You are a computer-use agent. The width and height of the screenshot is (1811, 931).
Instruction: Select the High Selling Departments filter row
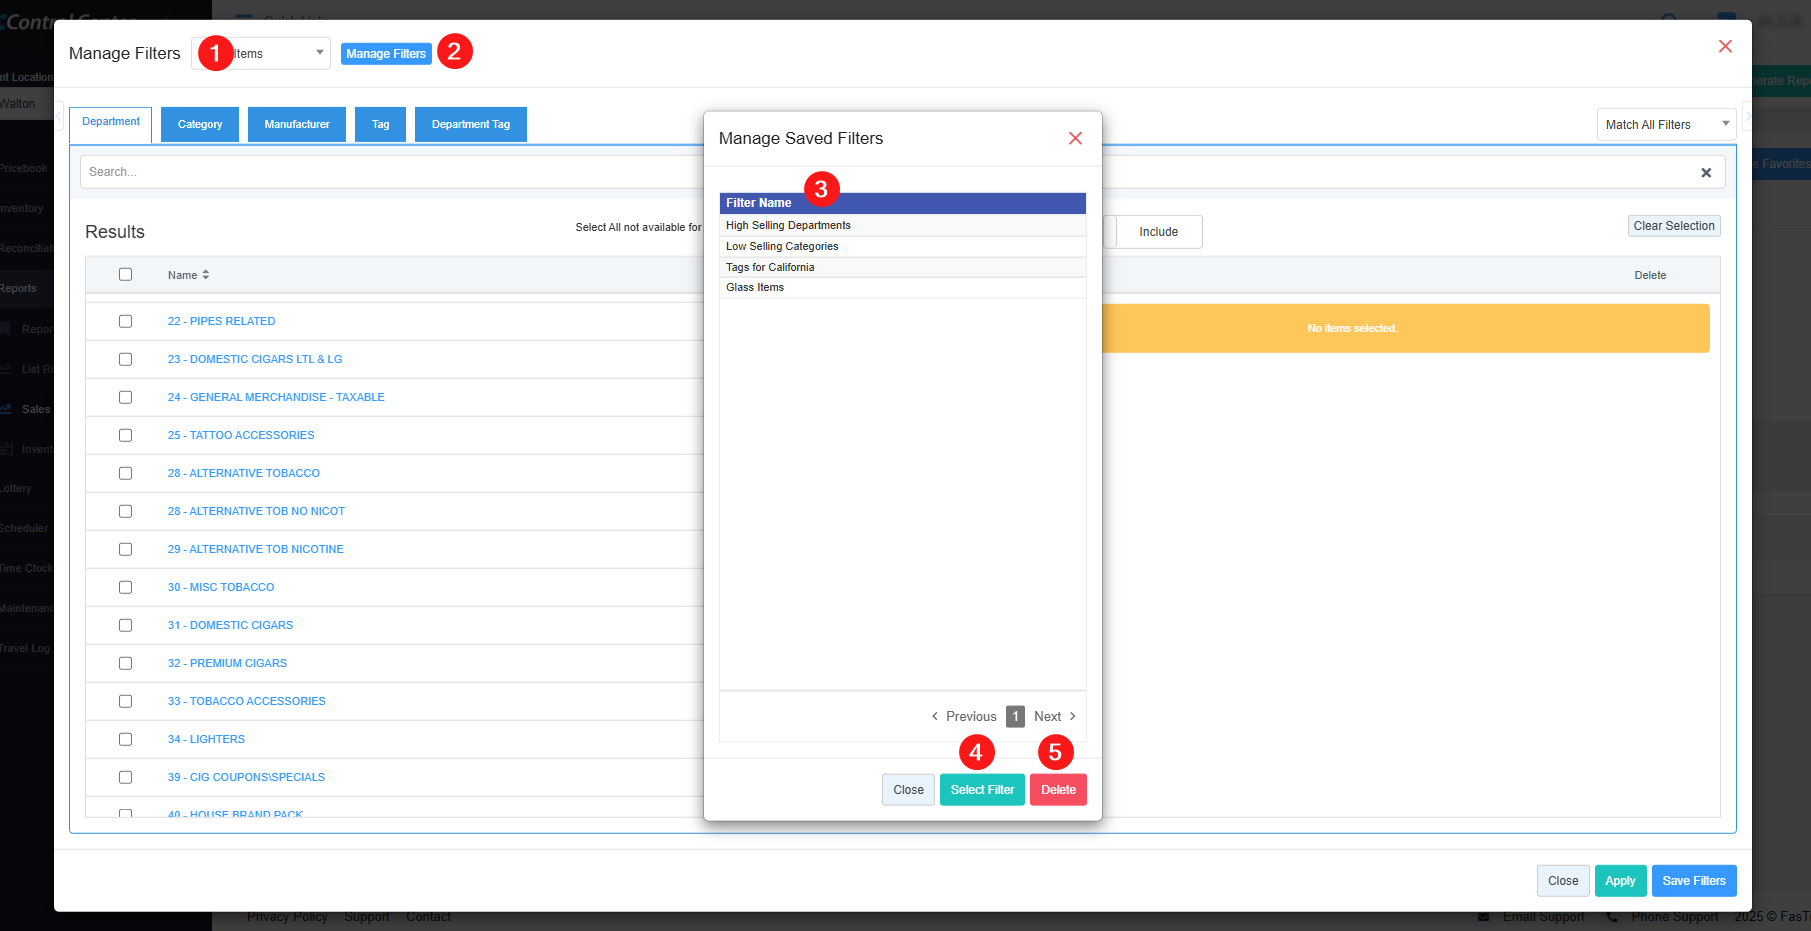pos(788,226)
